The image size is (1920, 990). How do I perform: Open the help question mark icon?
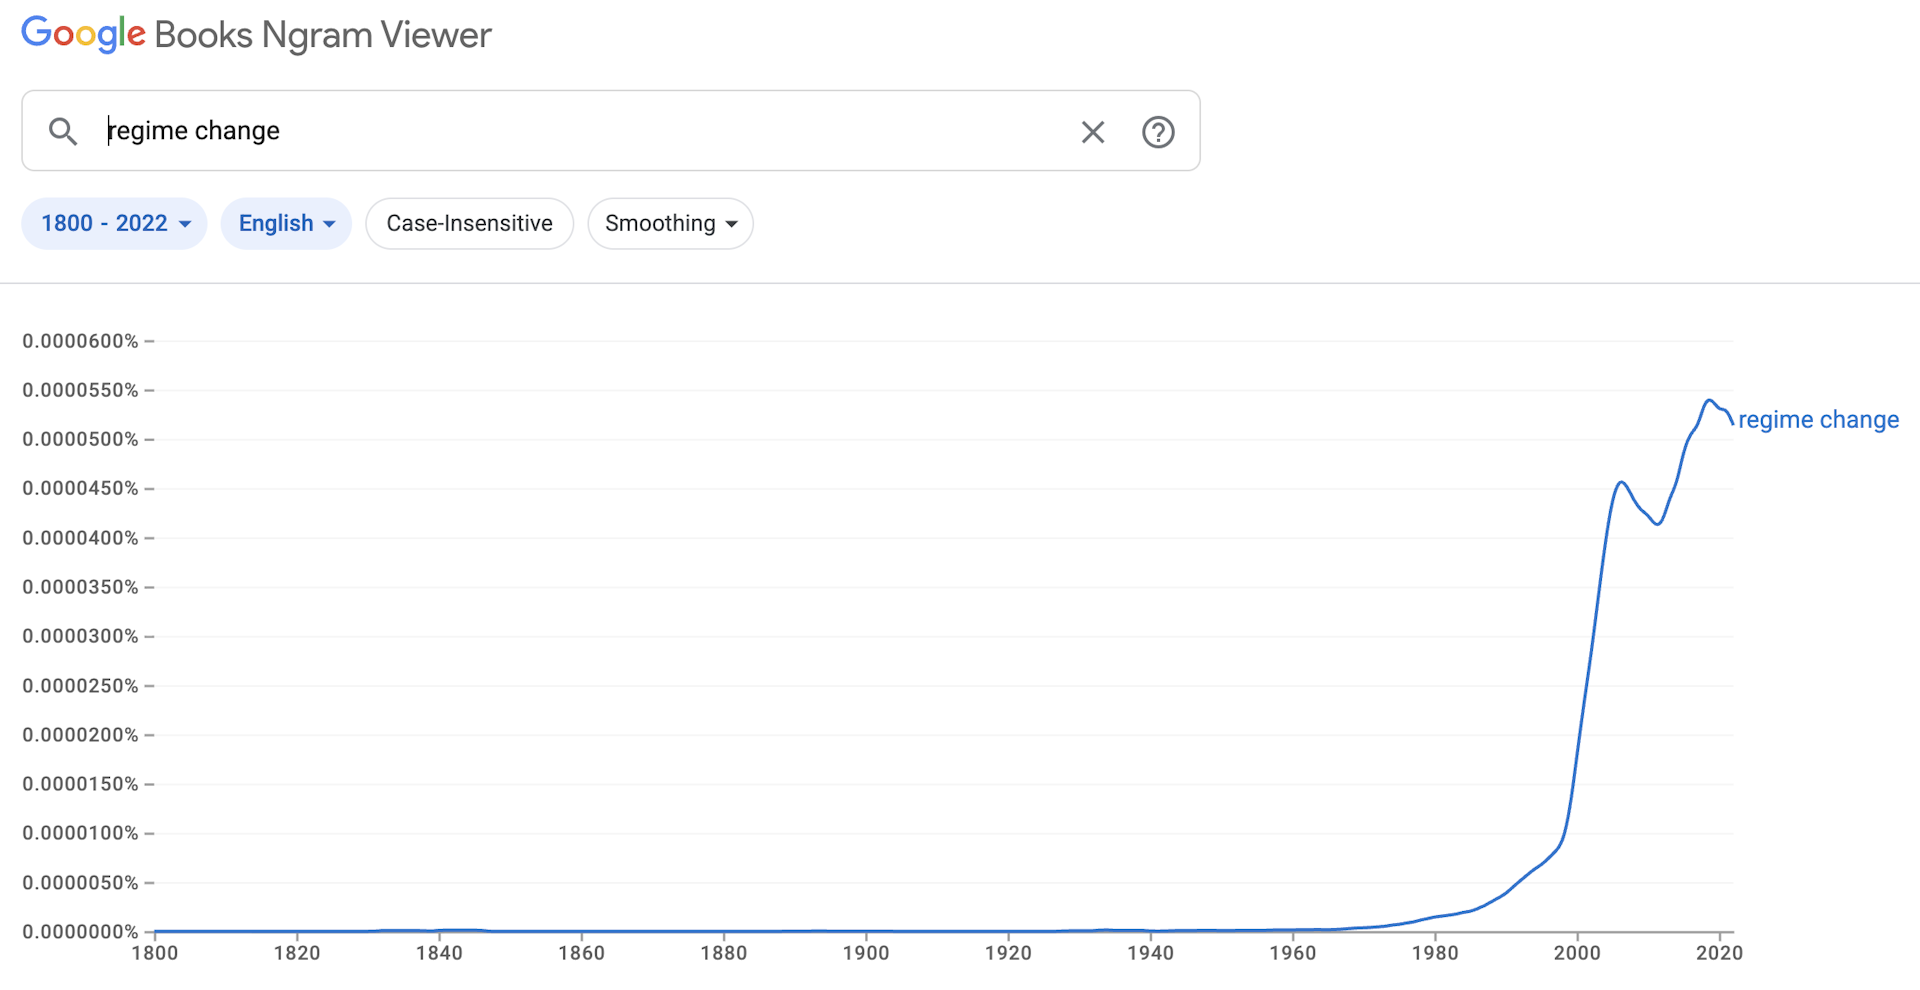click(1158, 132)
